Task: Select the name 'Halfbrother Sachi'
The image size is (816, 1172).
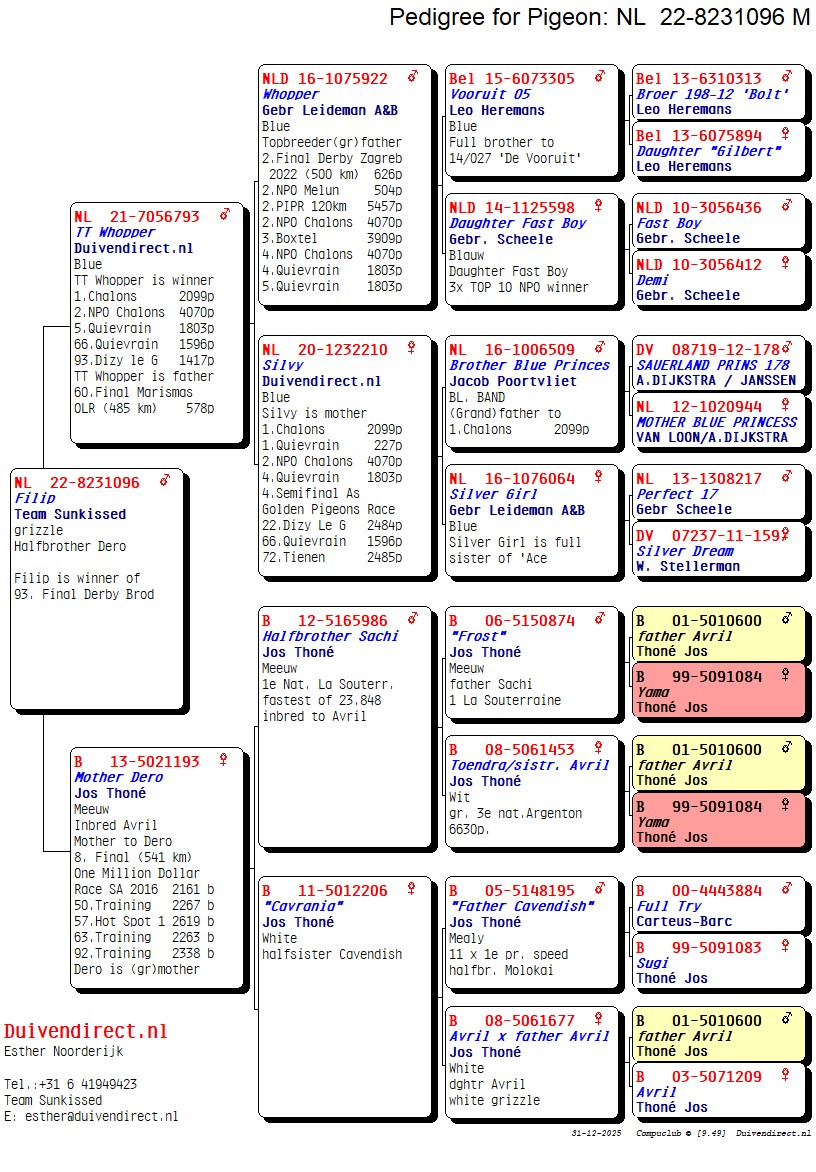Action: point(330,636)
